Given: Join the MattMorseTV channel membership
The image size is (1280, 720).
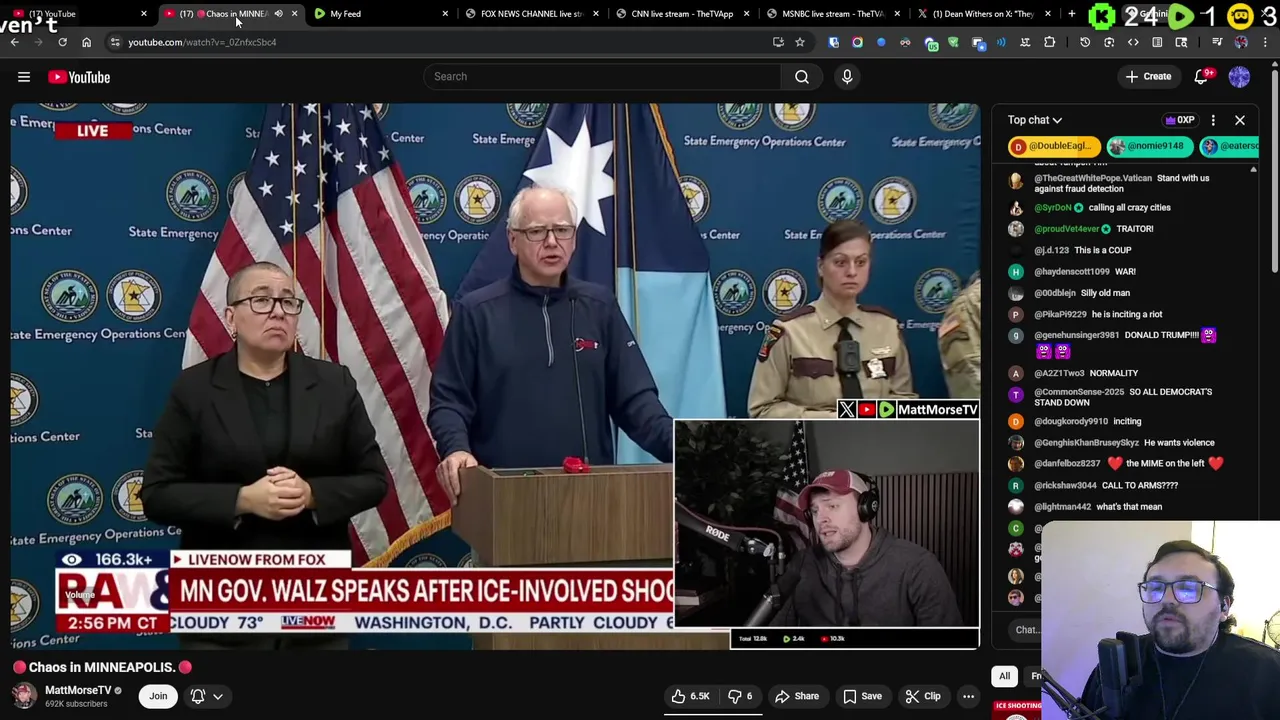Looking at the screenshot, I should pyautogui.click(x=158, y=696).
